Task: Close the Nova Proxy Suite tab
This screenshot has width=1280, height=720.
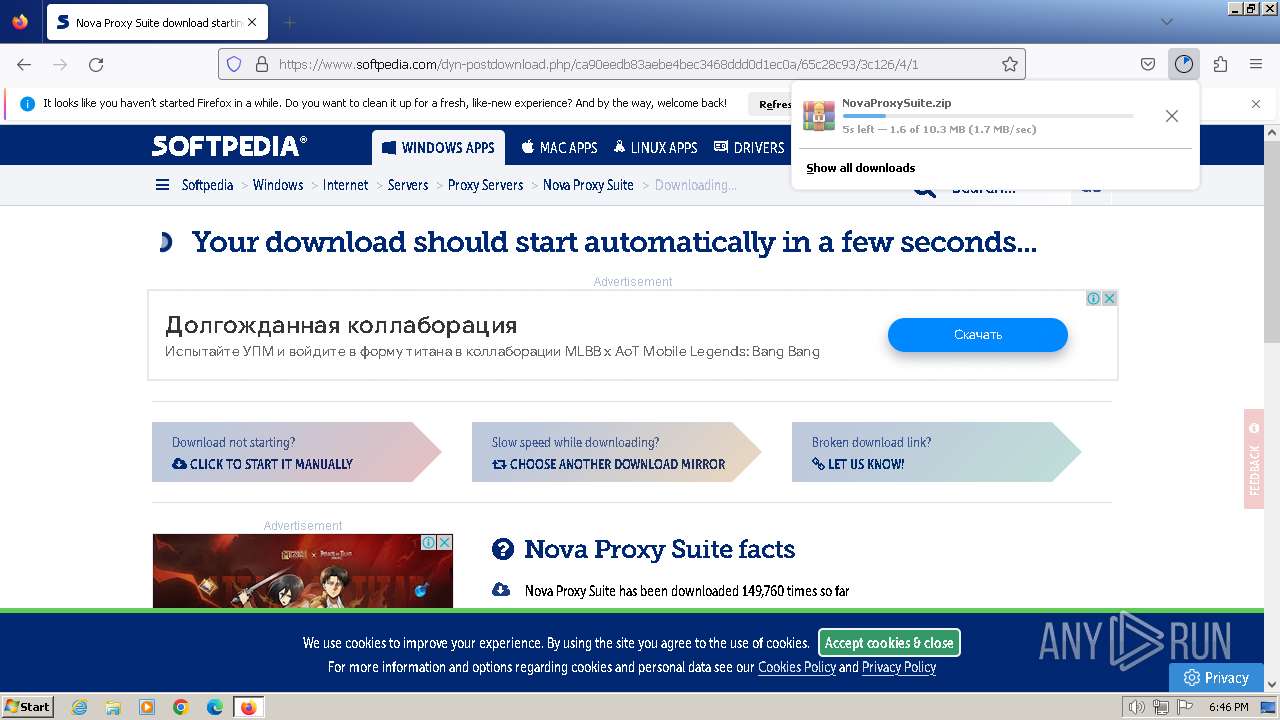Action: click(x=251, y=22)
